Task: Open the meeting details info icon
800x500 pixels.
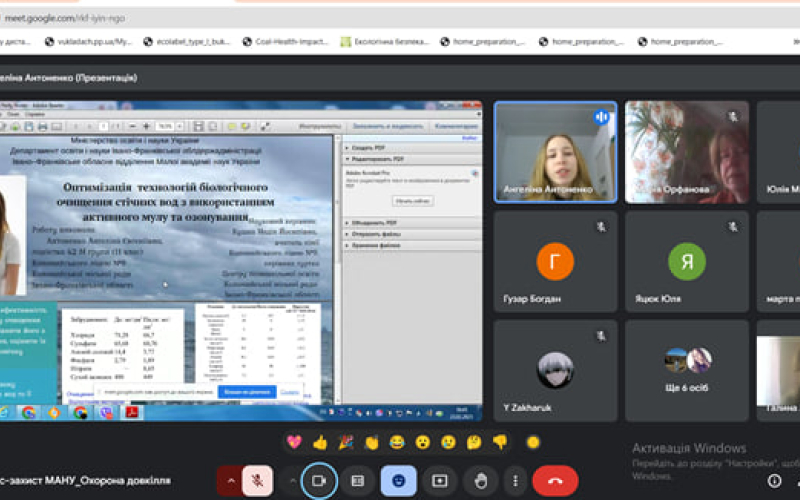Action: tap(774, 481)
